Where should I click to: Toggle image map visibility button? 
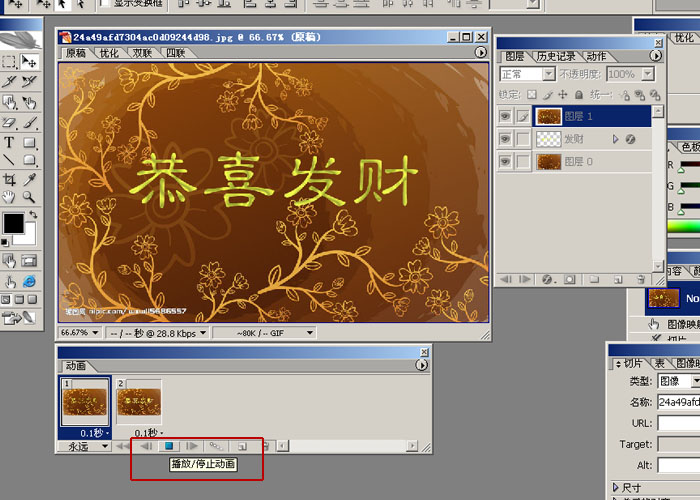(x=9, y=260)
